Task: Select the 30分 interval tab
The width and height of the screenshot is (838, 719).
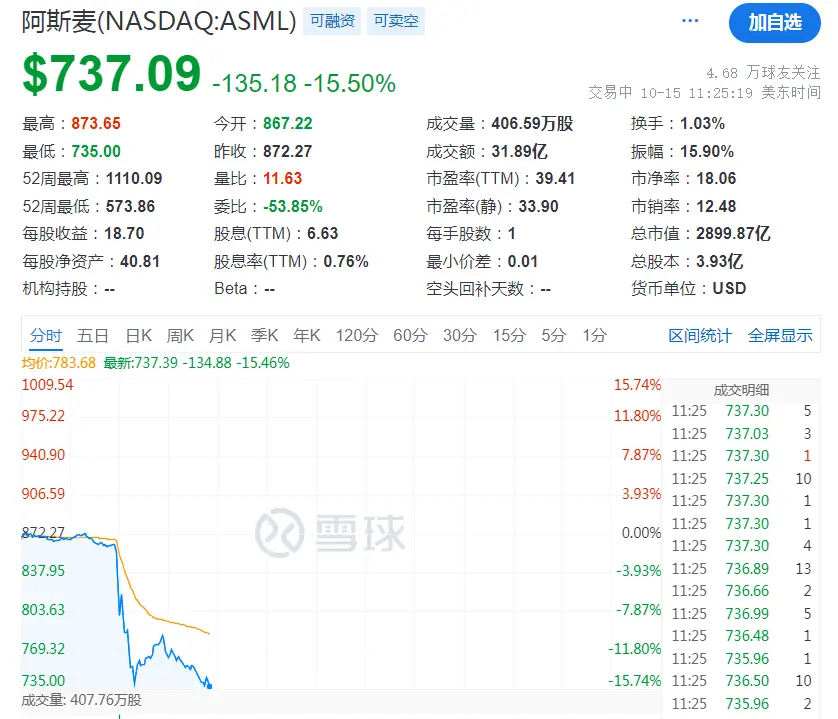Action: pyautogui.click(x=460, y=335)
